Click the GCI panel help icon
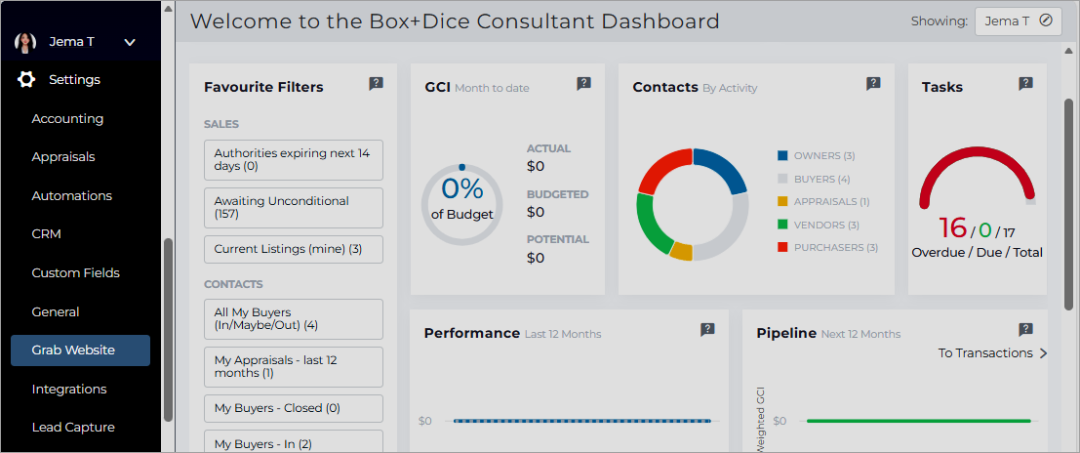1080x453 pixels. [584, 84]
